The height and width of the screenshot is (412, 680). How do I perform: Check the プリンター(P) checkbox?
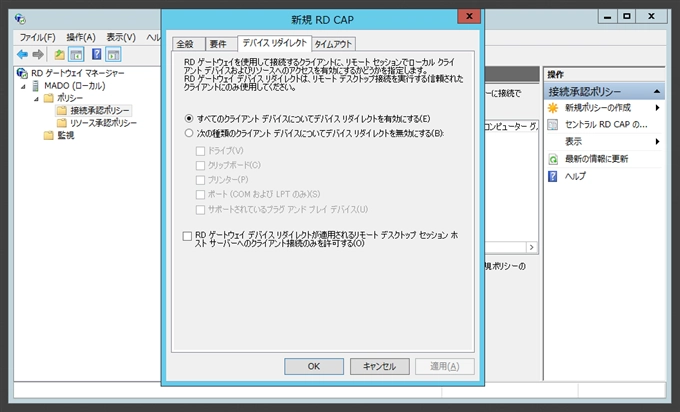tap(200, 180)
